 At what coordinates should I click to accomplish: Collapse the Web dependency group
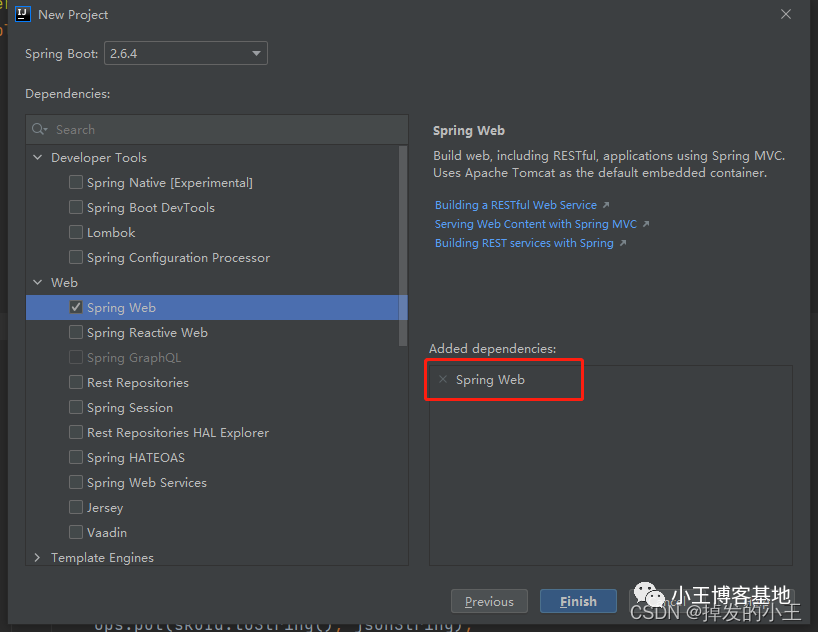38,282
